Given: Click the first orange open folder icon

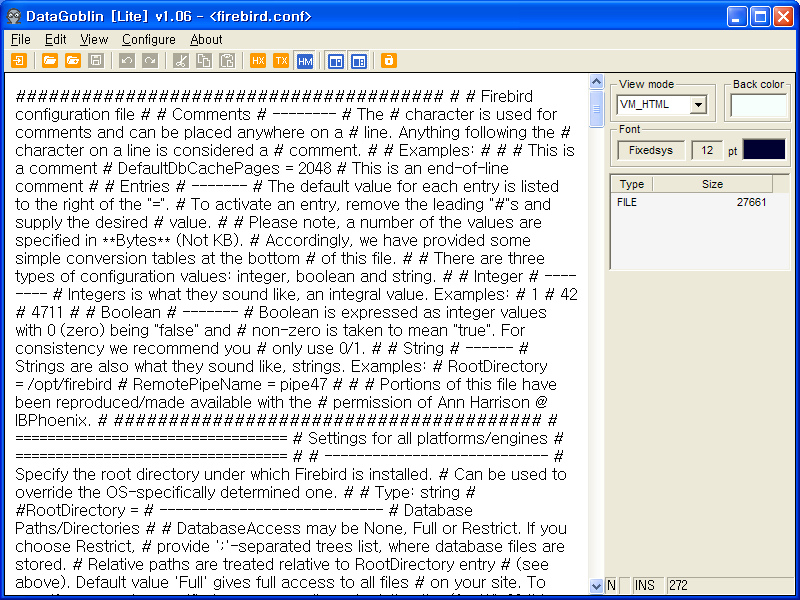Looking at the screenshot, I should tap(50, 61).
